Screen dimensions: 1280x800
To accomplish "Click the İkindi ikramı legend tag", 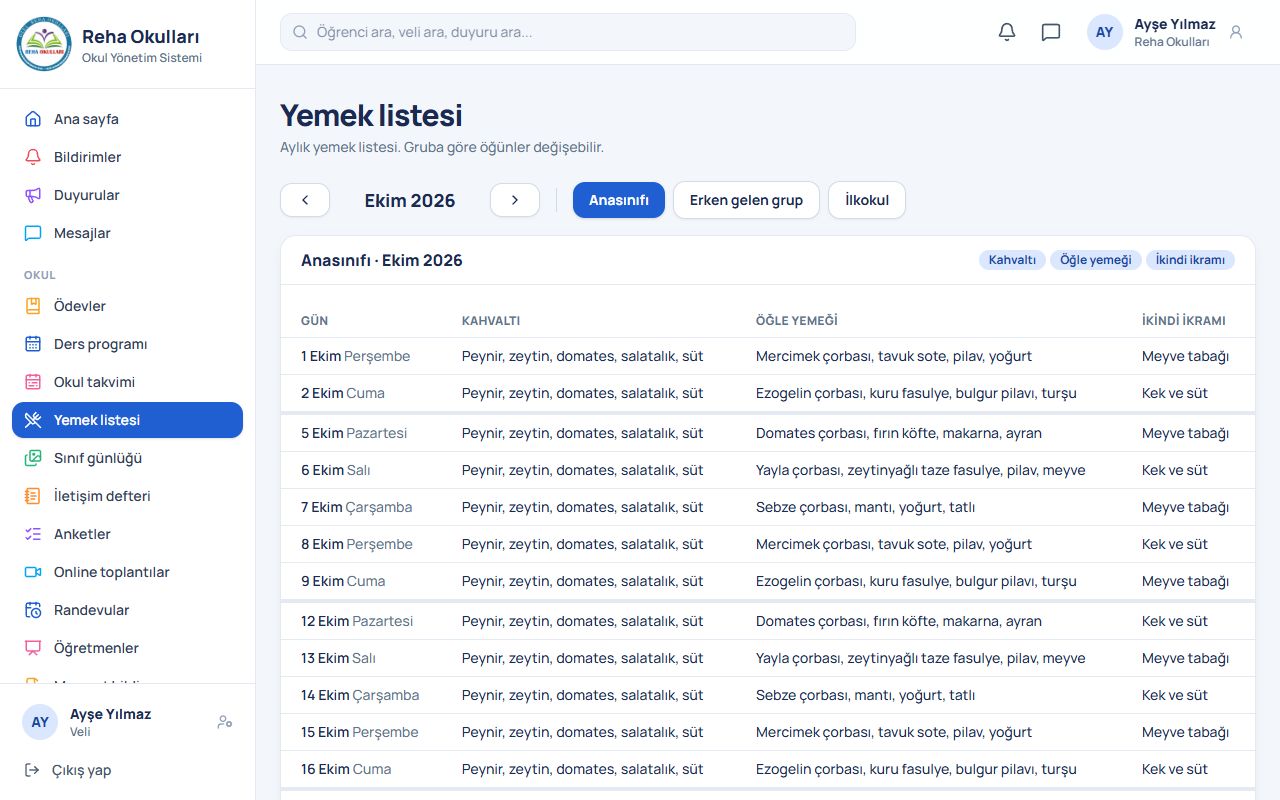I will pyautogui.click(x=1190, y=260).
